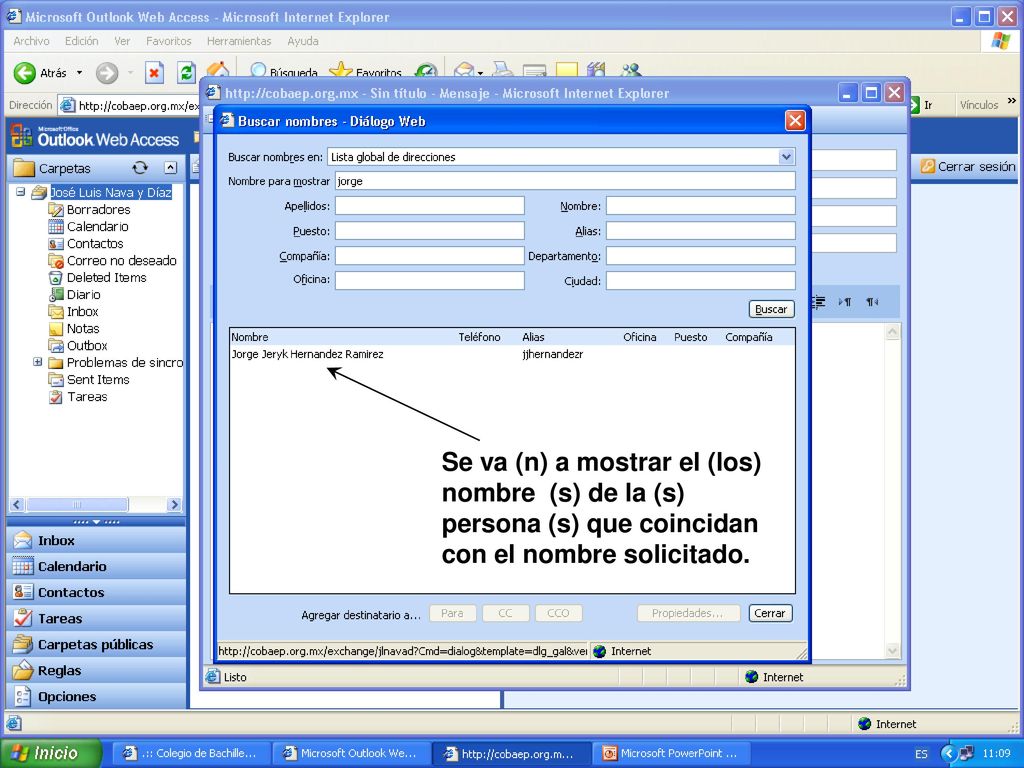Open the Propiedades button
The width and height of the screenshot is (1024, 768).
[x=688, y=613]
